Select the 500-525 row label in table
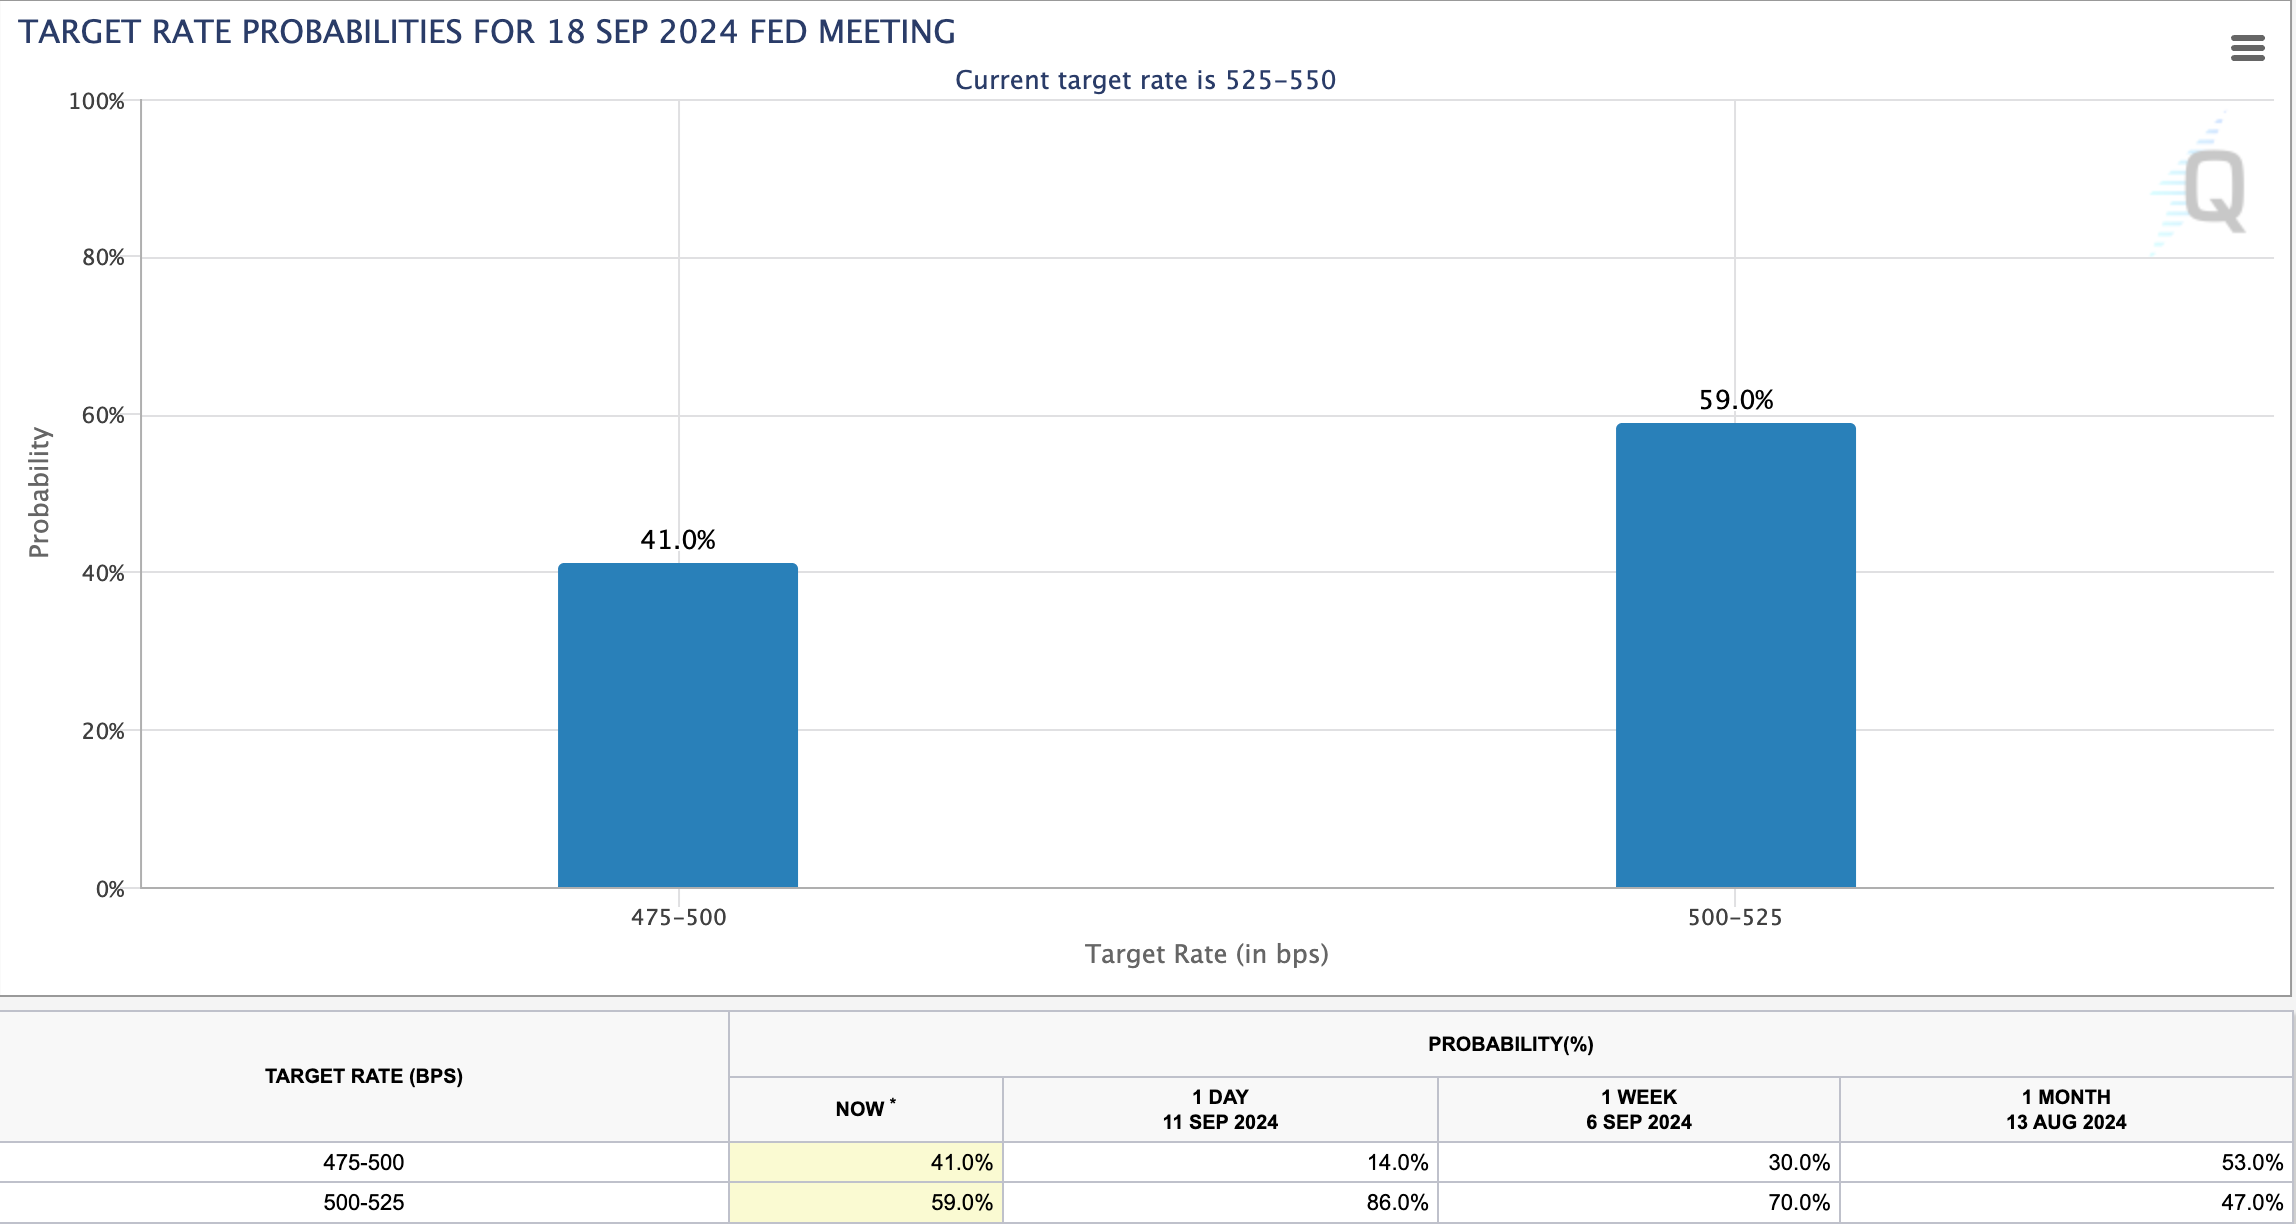The image size is (2296, 1224). tap(364, 1202)
